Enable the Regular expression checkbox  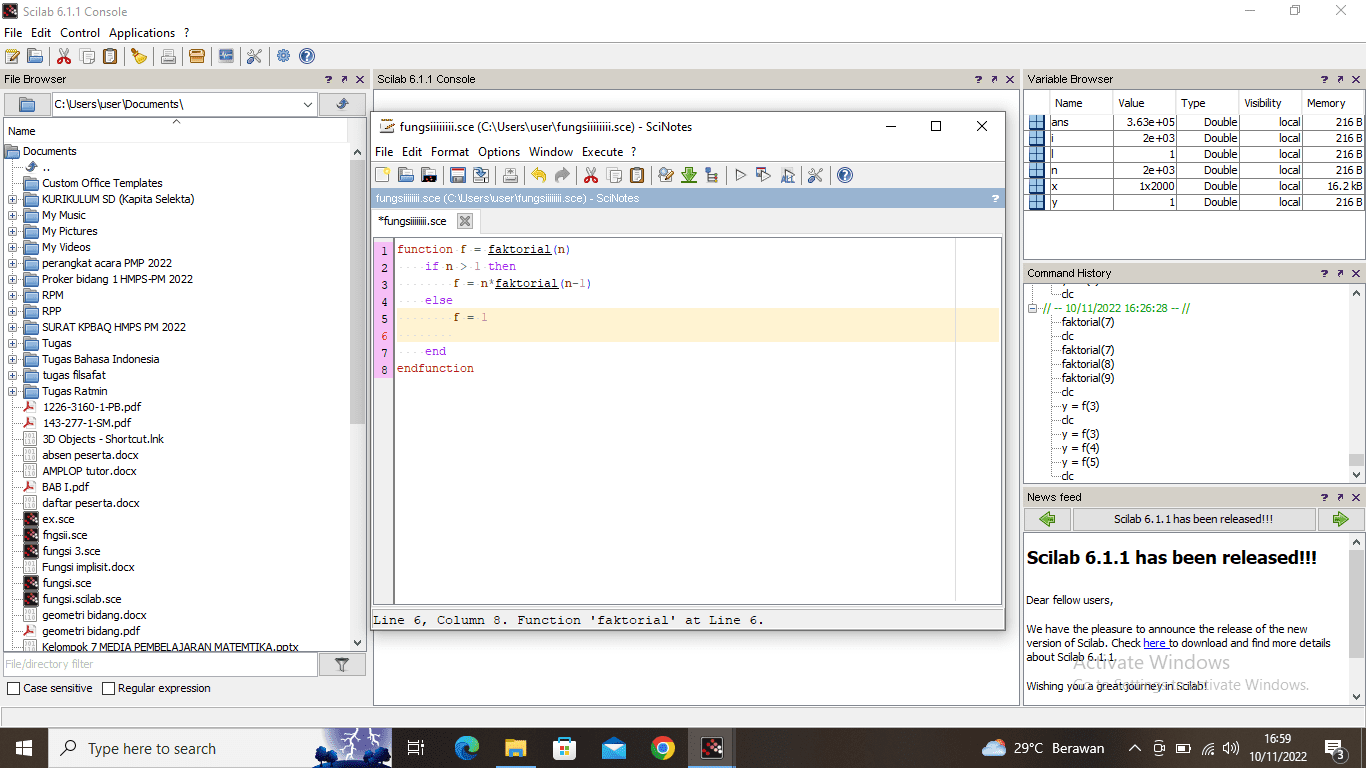(109, 688)
